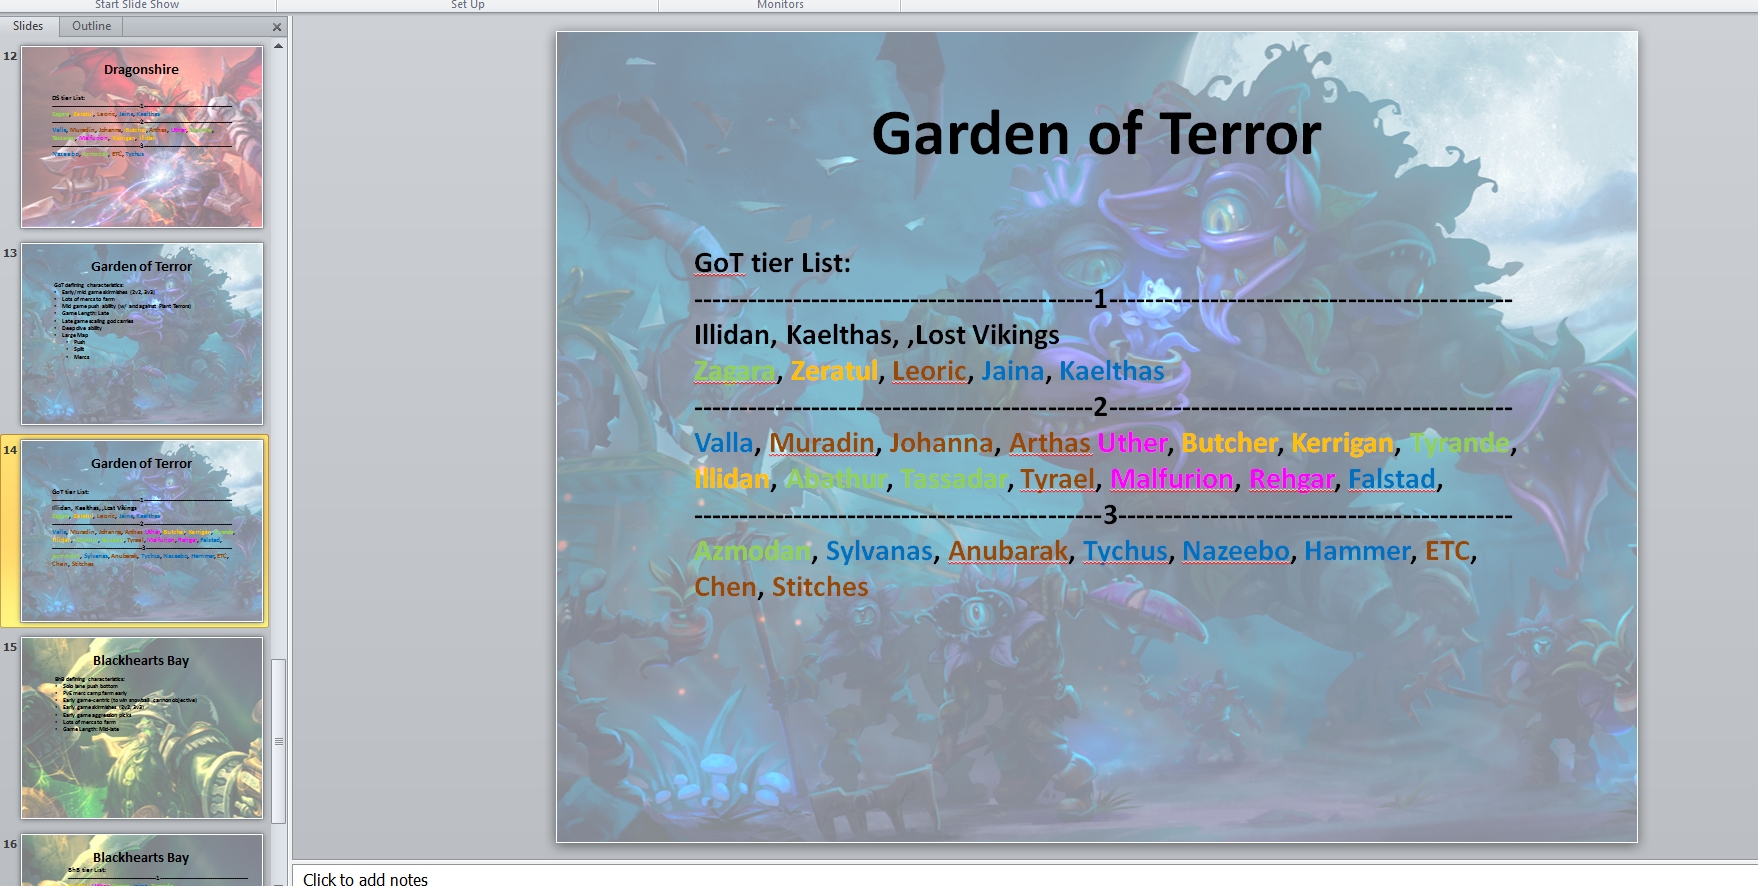
Task: Click the word Chen
Action: pyautogui.click(x=725, y=587)
